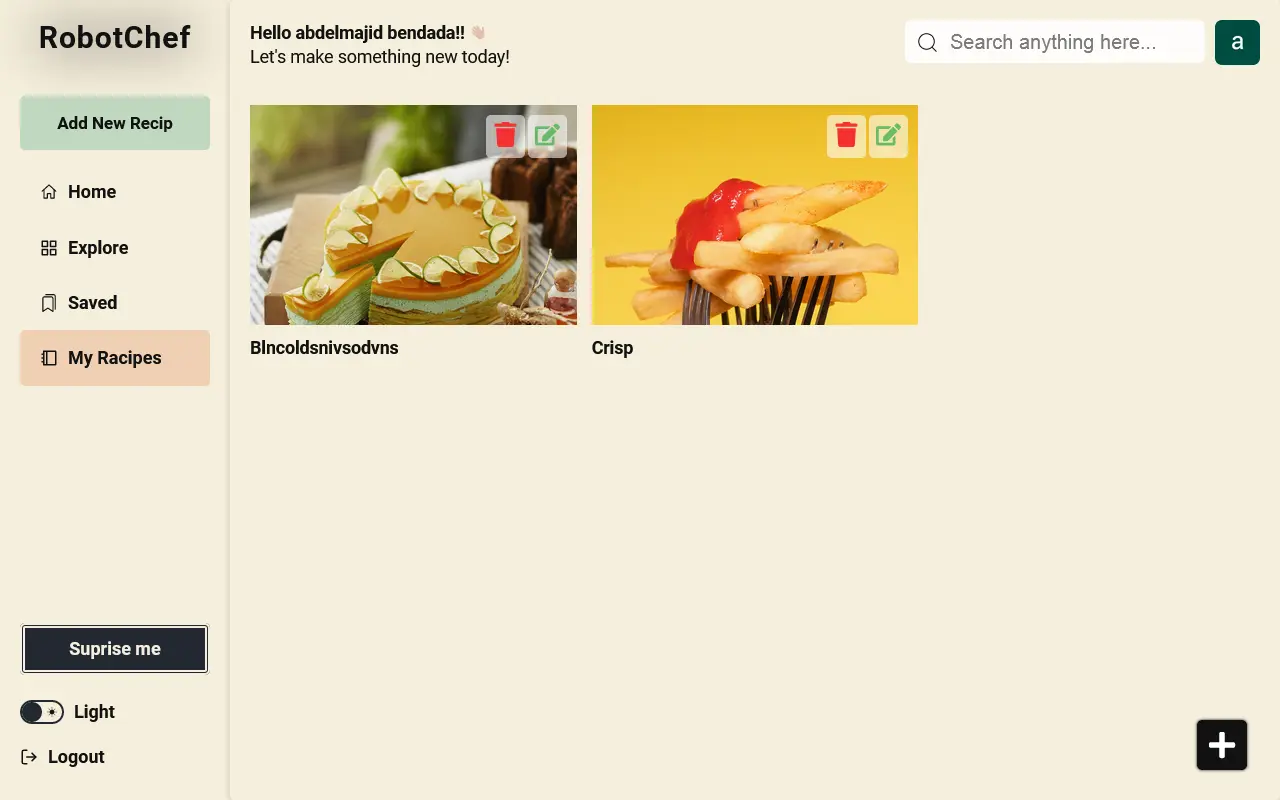Click the Saved bookmark icon

click(48, 303)
